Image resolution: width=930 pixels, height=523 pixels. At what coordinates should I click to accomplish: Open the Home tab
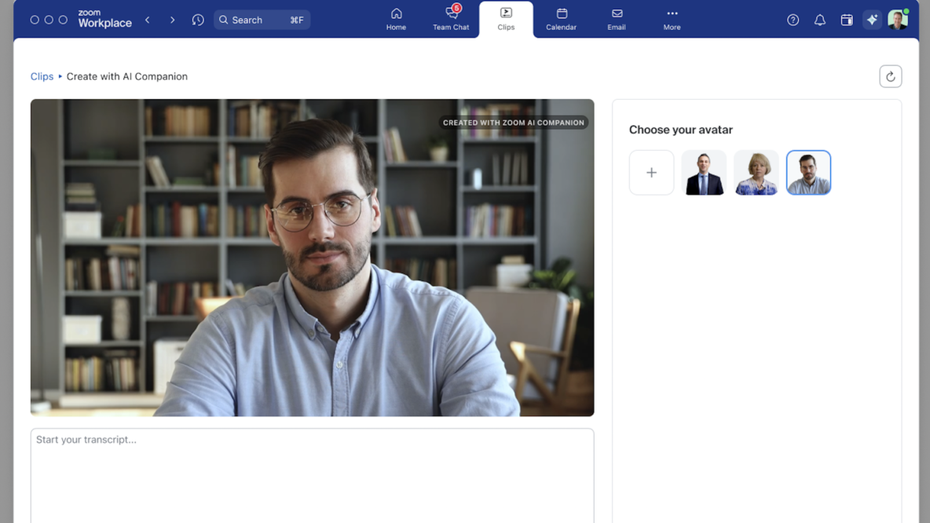(396, 19)
